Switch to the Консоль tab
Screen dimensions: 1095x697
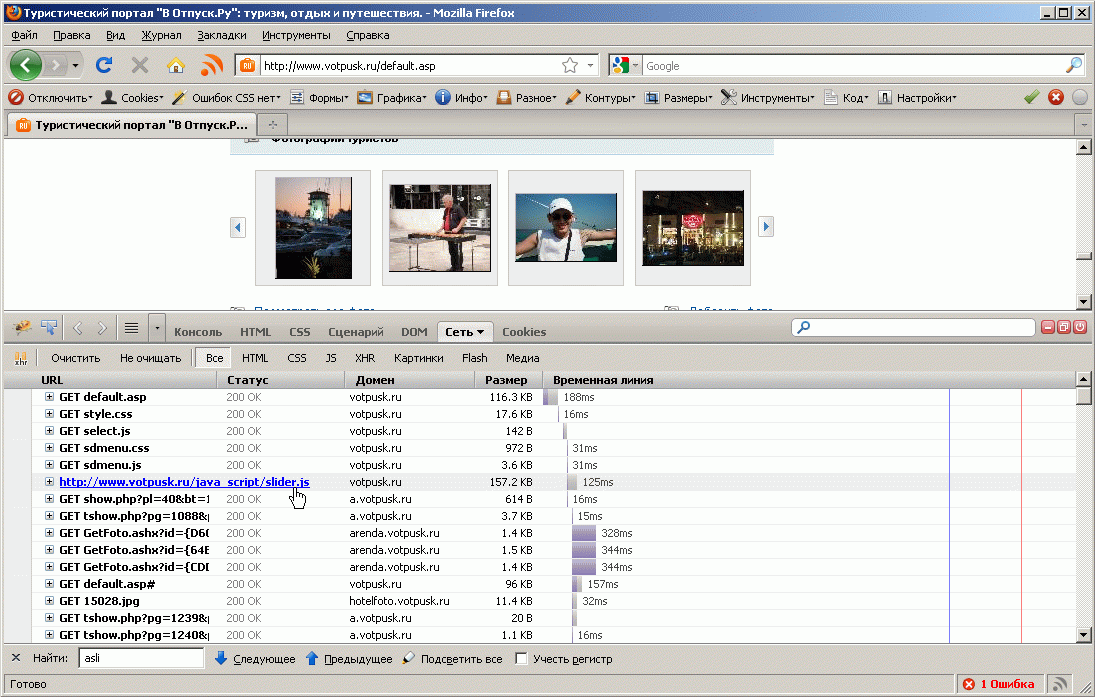pos(198,332)
